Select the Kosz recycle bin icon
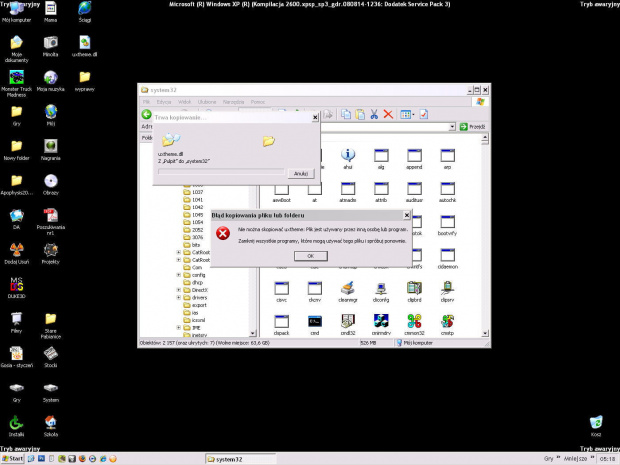 point(596,426)
